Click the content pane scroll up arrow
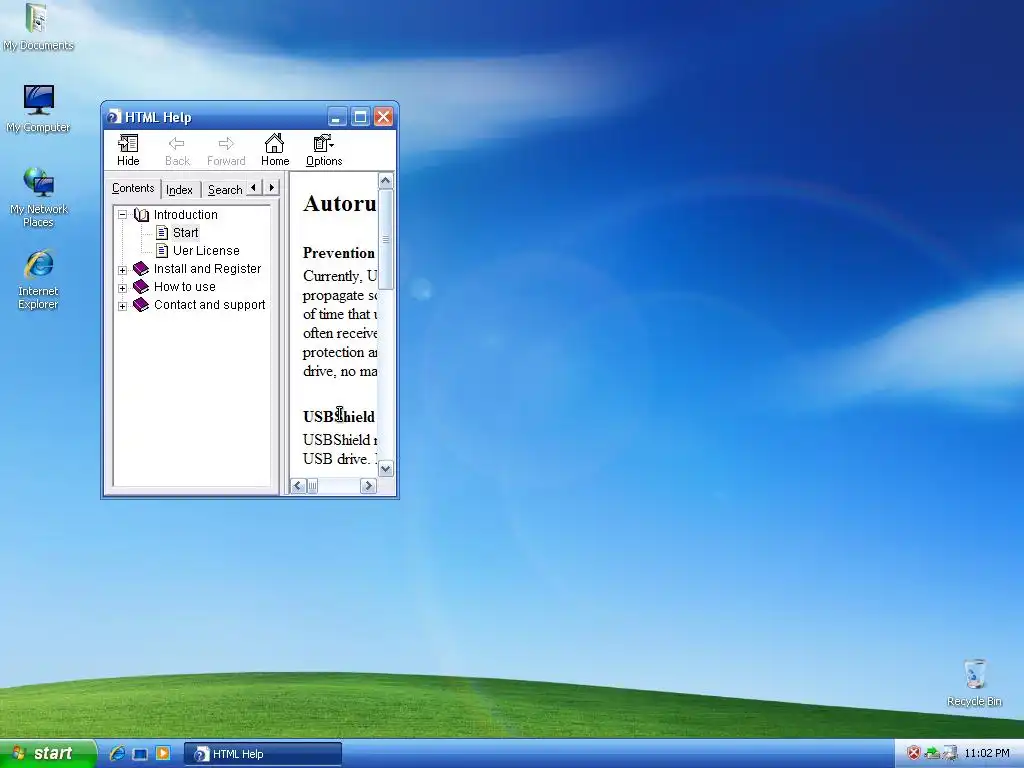1024x768 pixels. [x=386, y=180]
